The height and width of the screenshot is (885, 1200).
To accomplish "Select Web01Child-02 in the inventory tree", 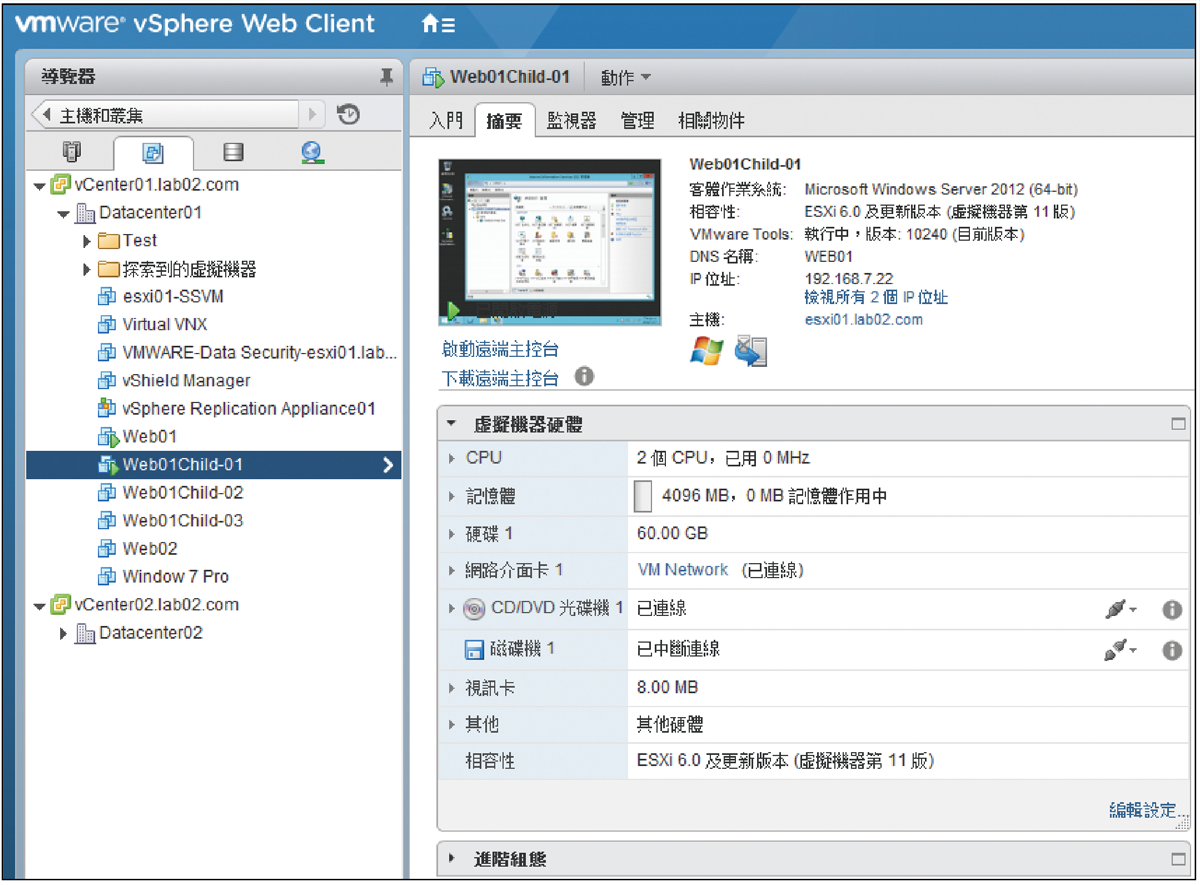I will [183, 493].
